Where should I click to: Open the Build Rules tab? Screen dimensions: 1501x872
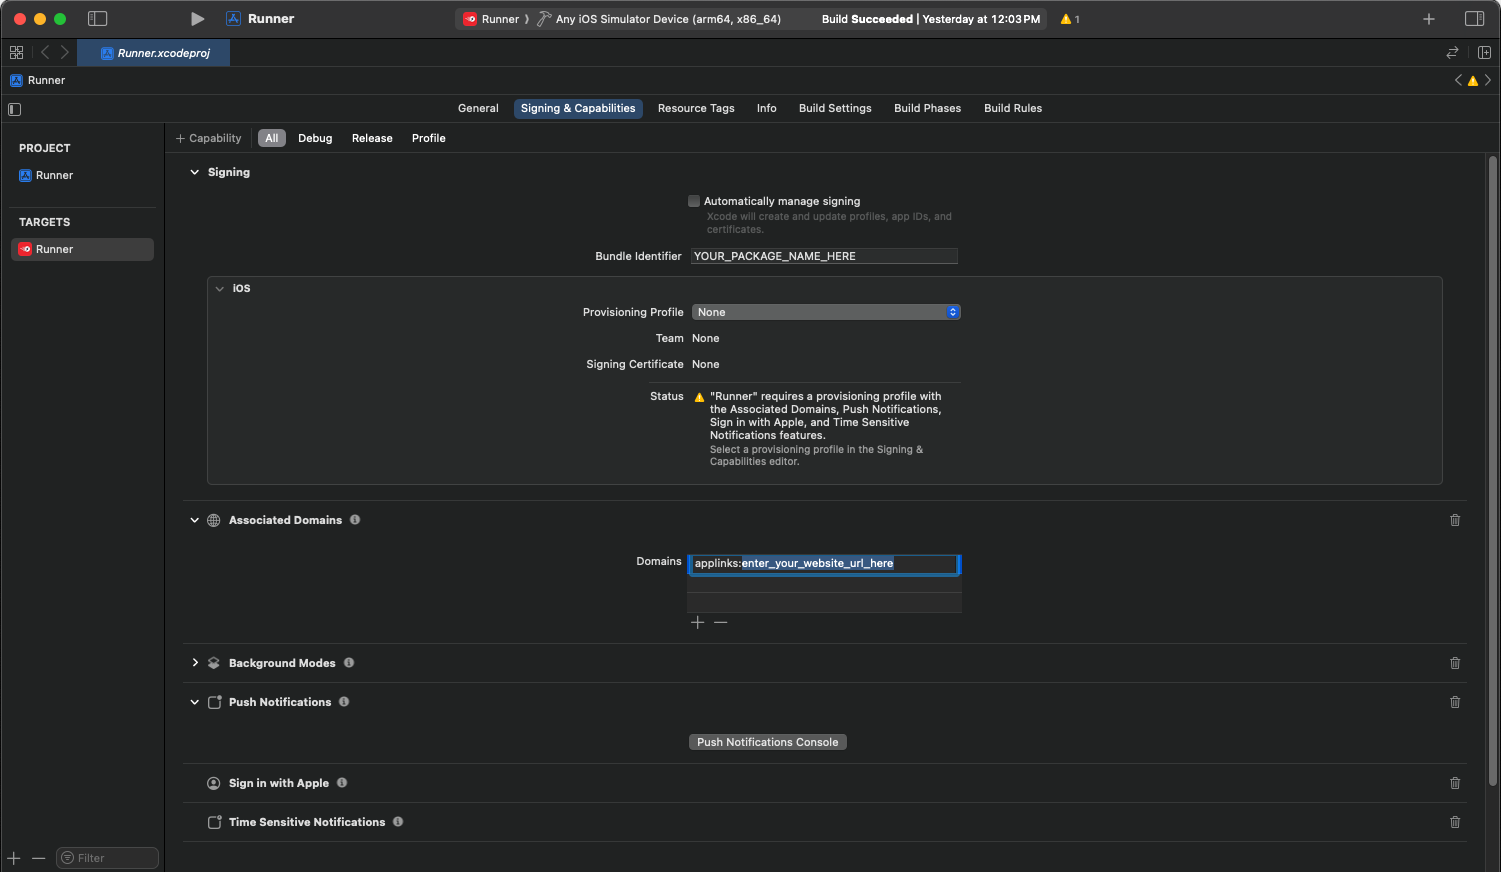pos(1013,108)
